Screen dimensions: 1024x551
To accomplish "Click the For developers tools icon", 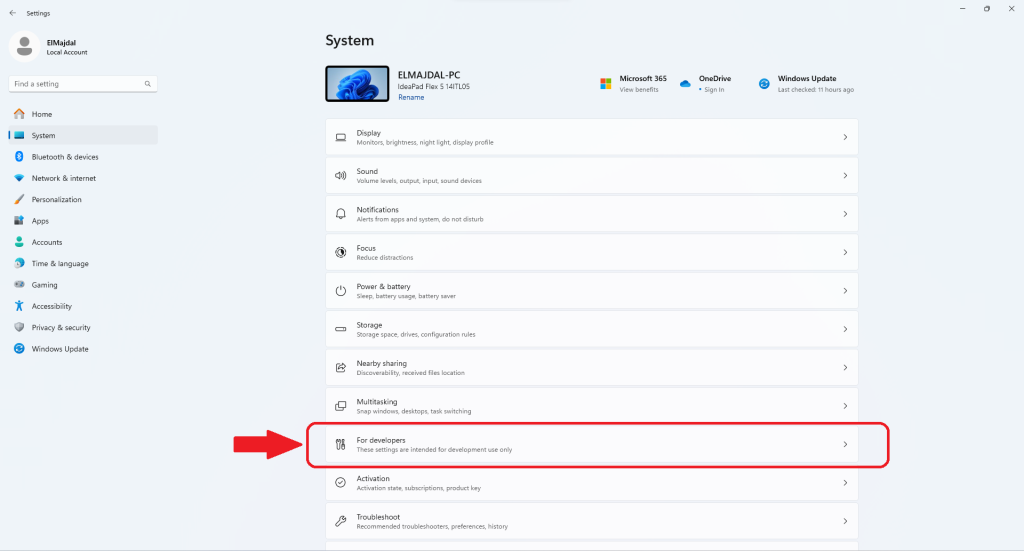I will click(341, 445).
